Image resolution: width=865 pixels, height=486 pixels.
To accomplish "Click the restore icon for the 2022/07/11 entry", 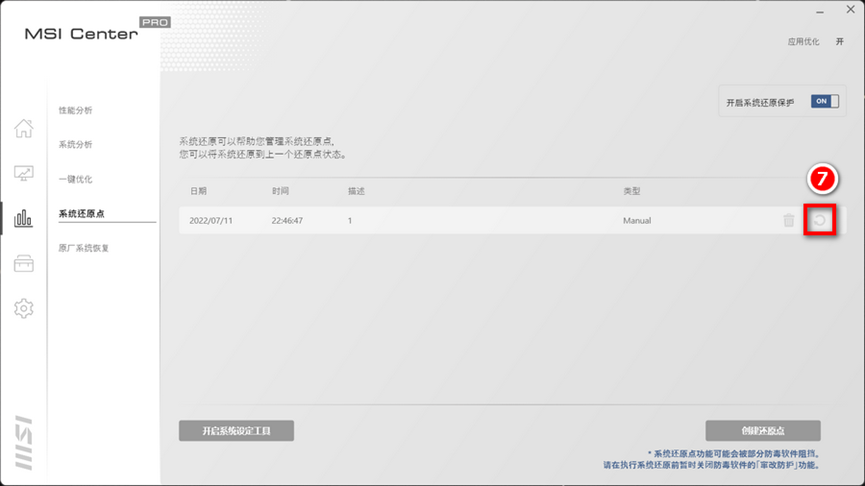I will 820,221.
